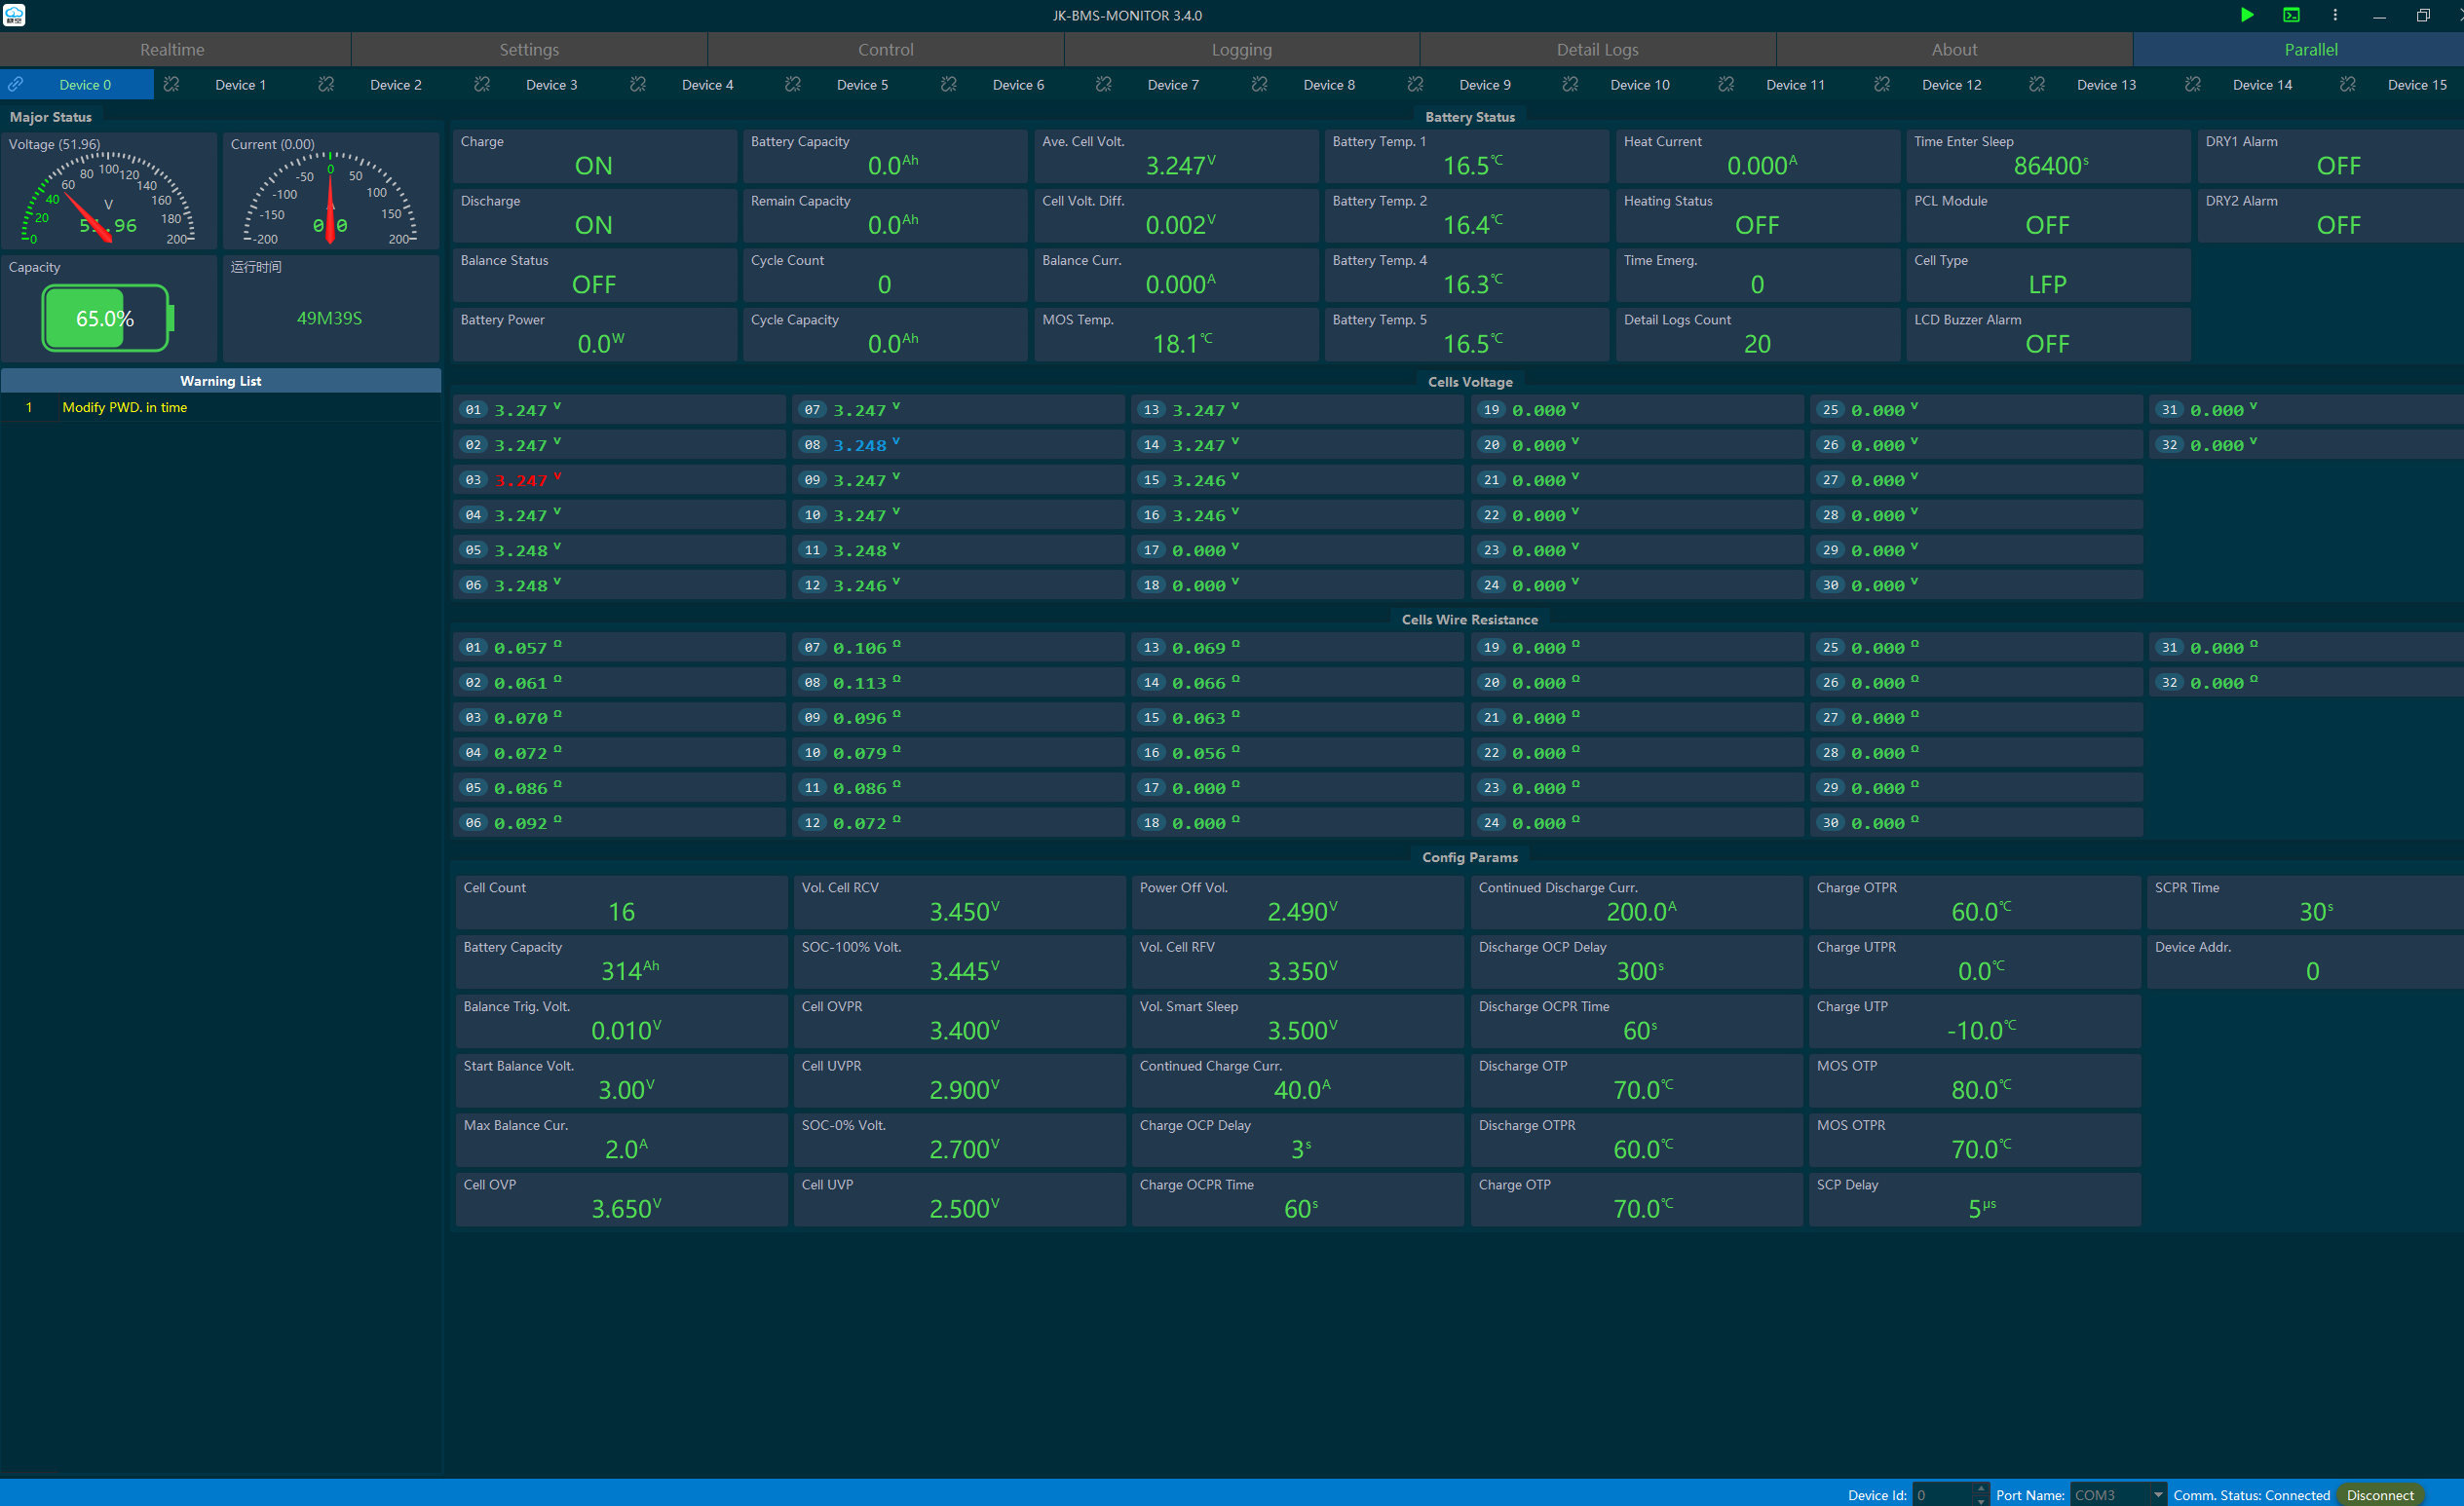Viewport: 2464px width, 1506px height.
Task: Open the green terminal console icon
Action: [x=2291, y=15]
